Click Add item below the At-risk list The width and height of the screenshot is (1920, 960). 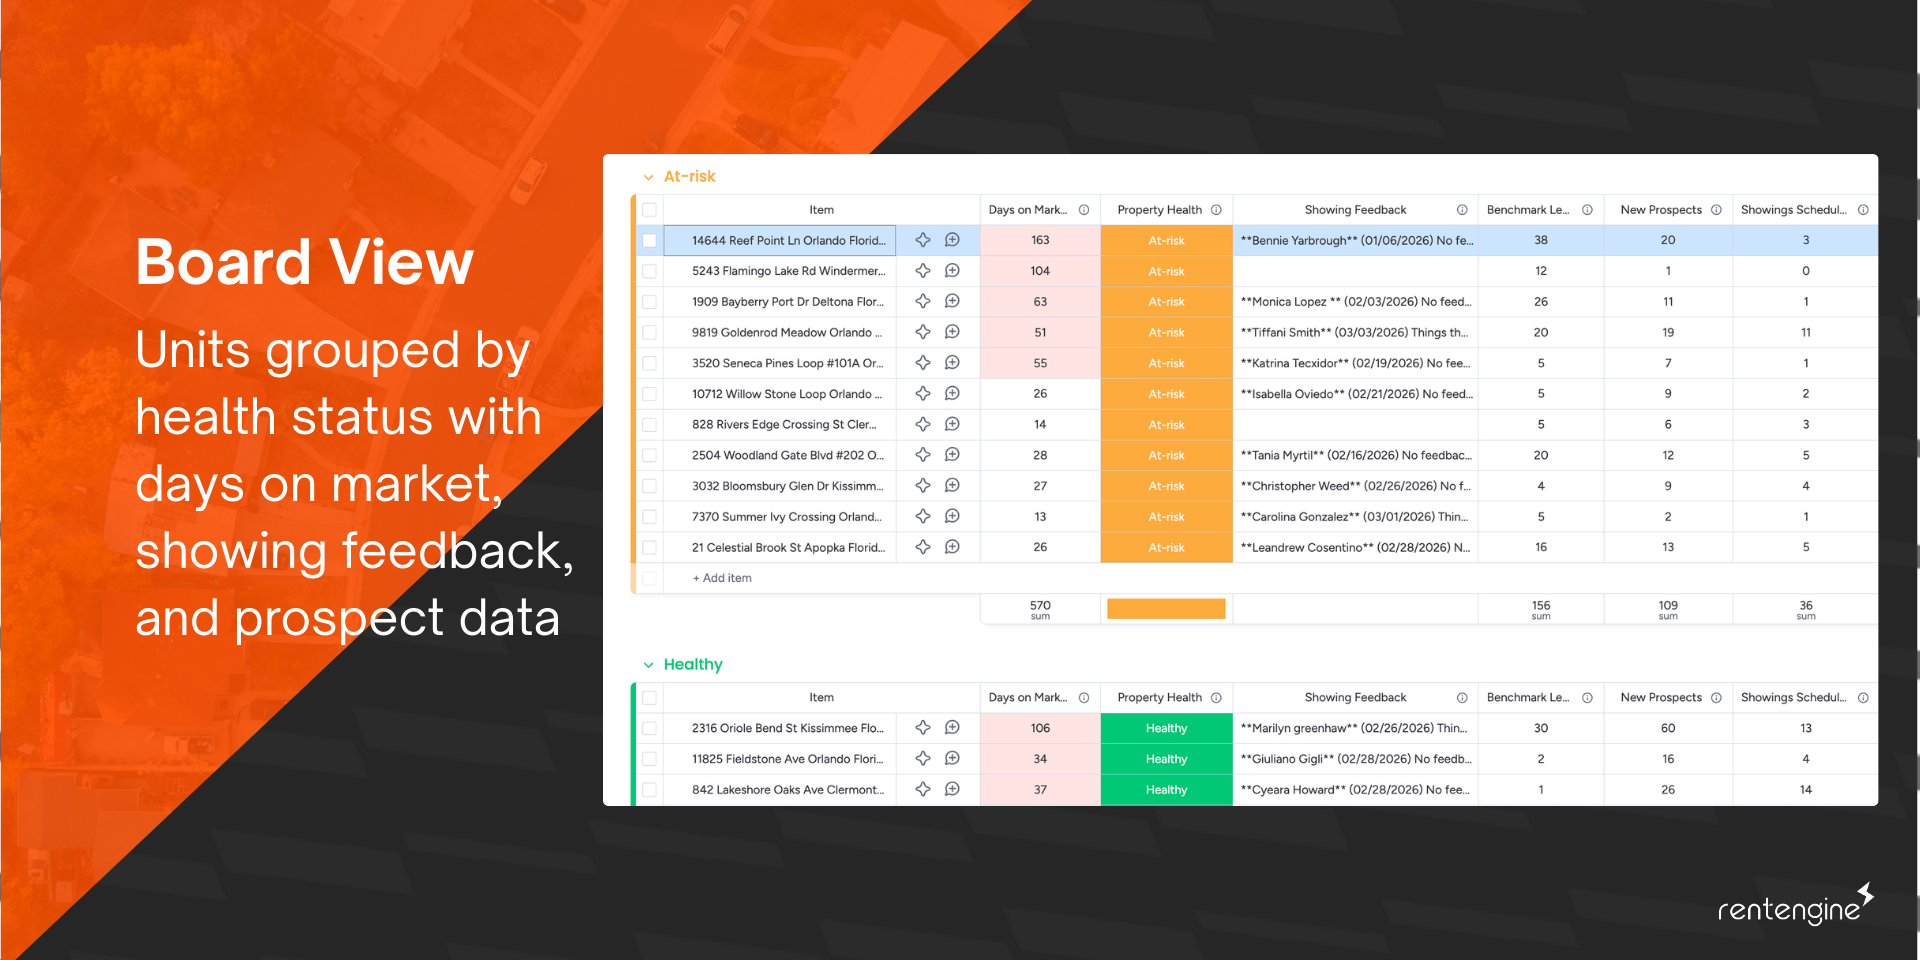pyautogui.click(x=720, y=578)
